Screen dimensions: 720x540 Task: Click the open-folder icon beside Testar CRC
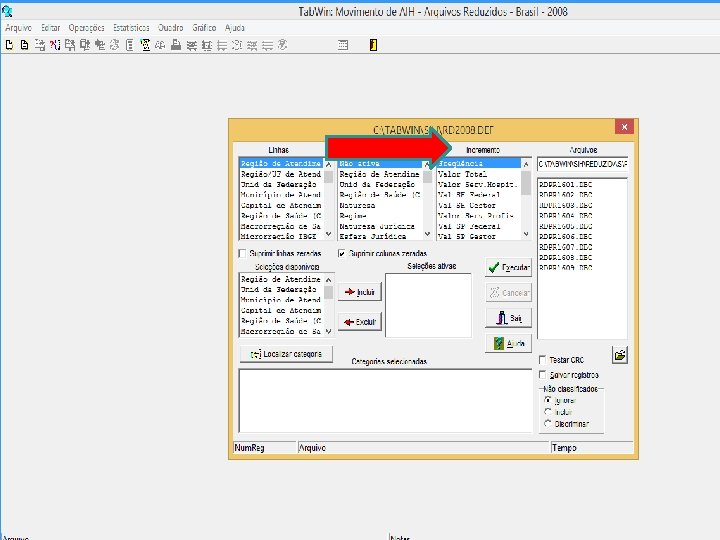click(620, 354)
